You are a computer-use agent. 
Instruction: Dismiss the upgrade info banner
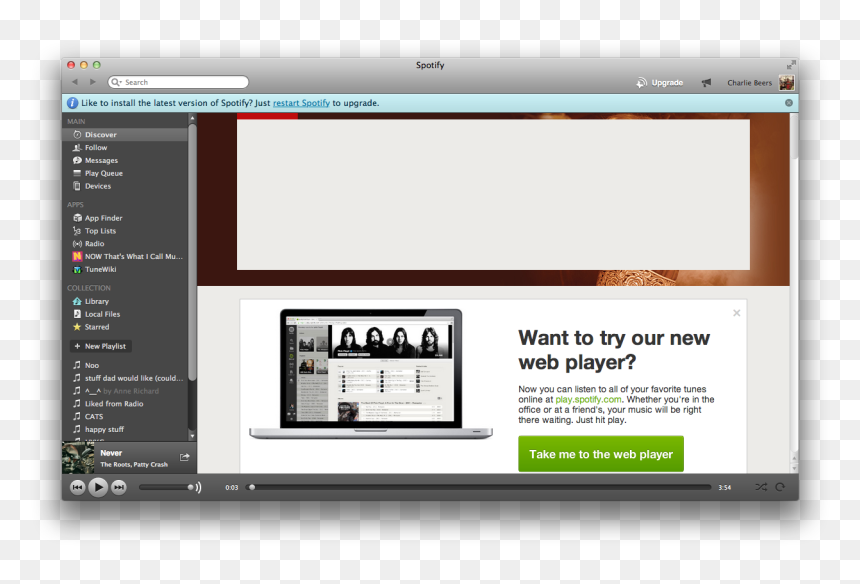(x=789, y=103)
